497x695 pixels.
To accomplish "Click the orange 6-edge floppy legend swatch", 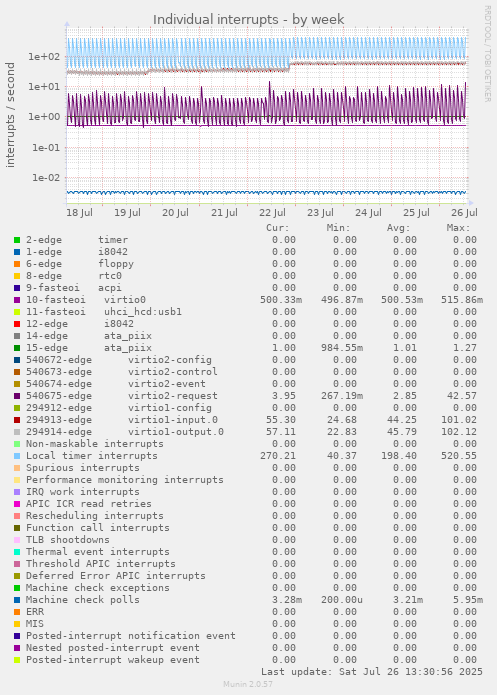I will 17,264.
